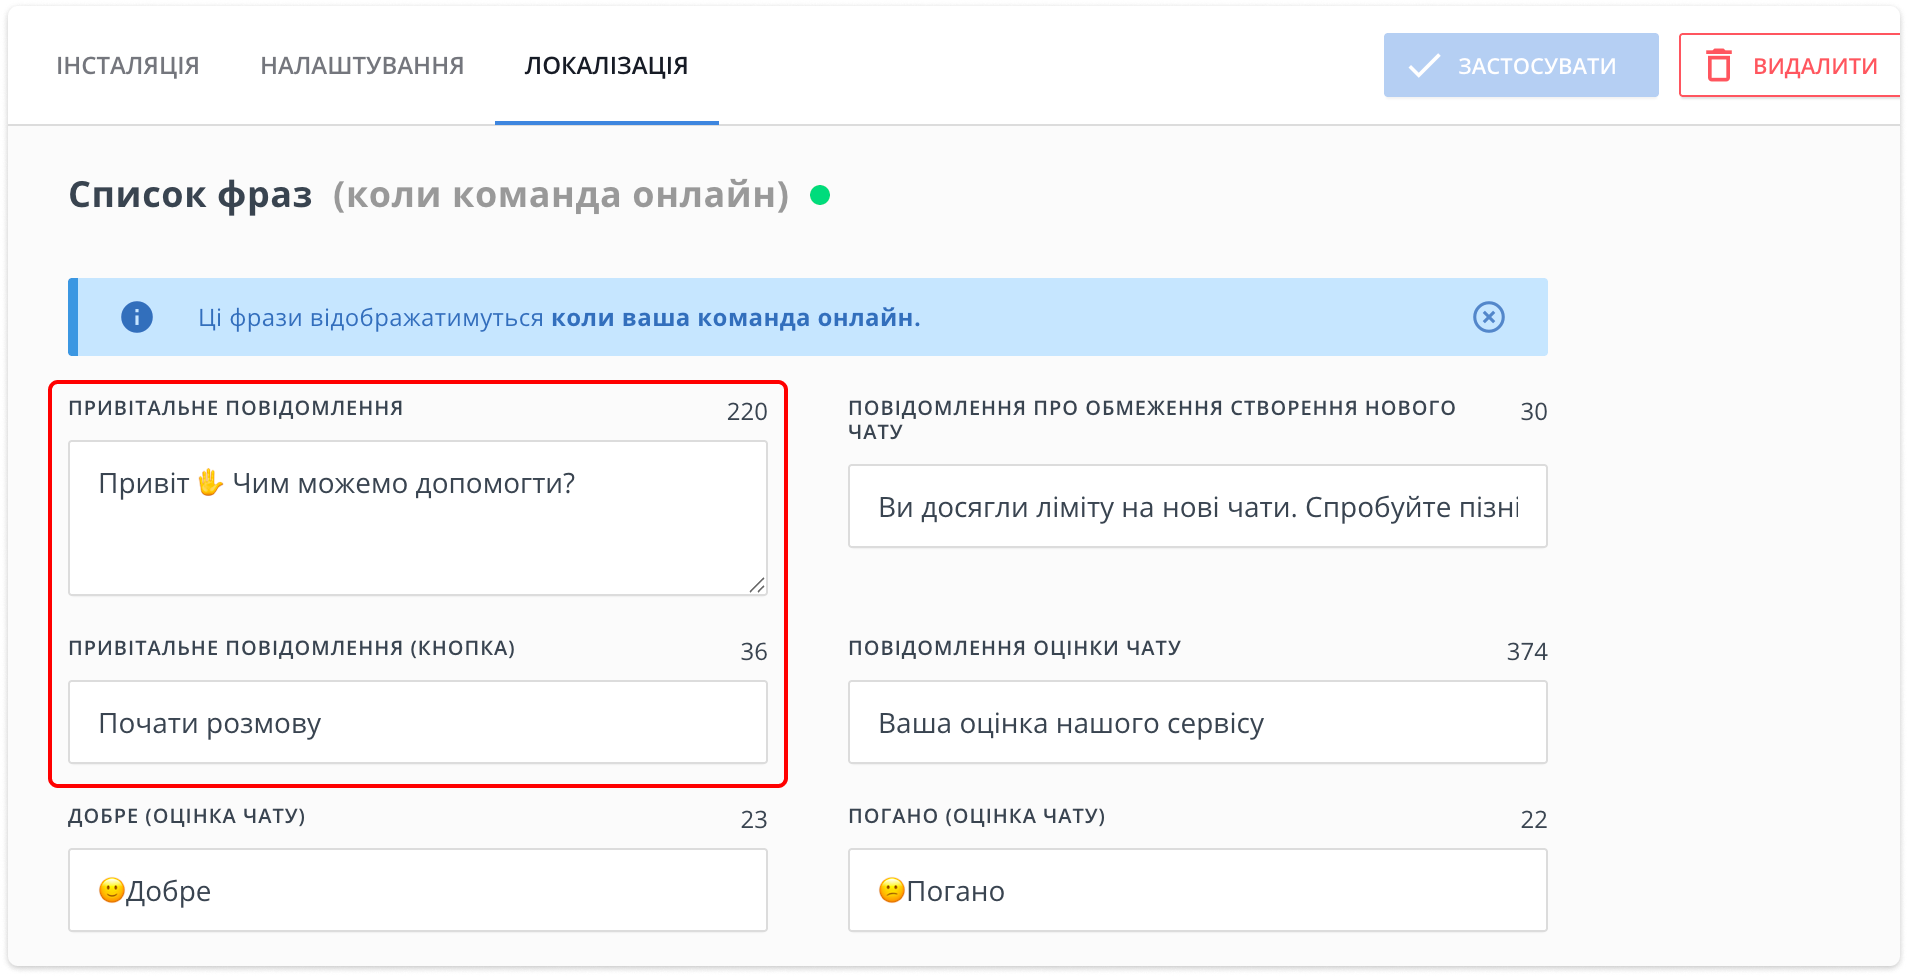
Task: Click the confused emoji next to Погано
Action: click(x=890, y=889)
